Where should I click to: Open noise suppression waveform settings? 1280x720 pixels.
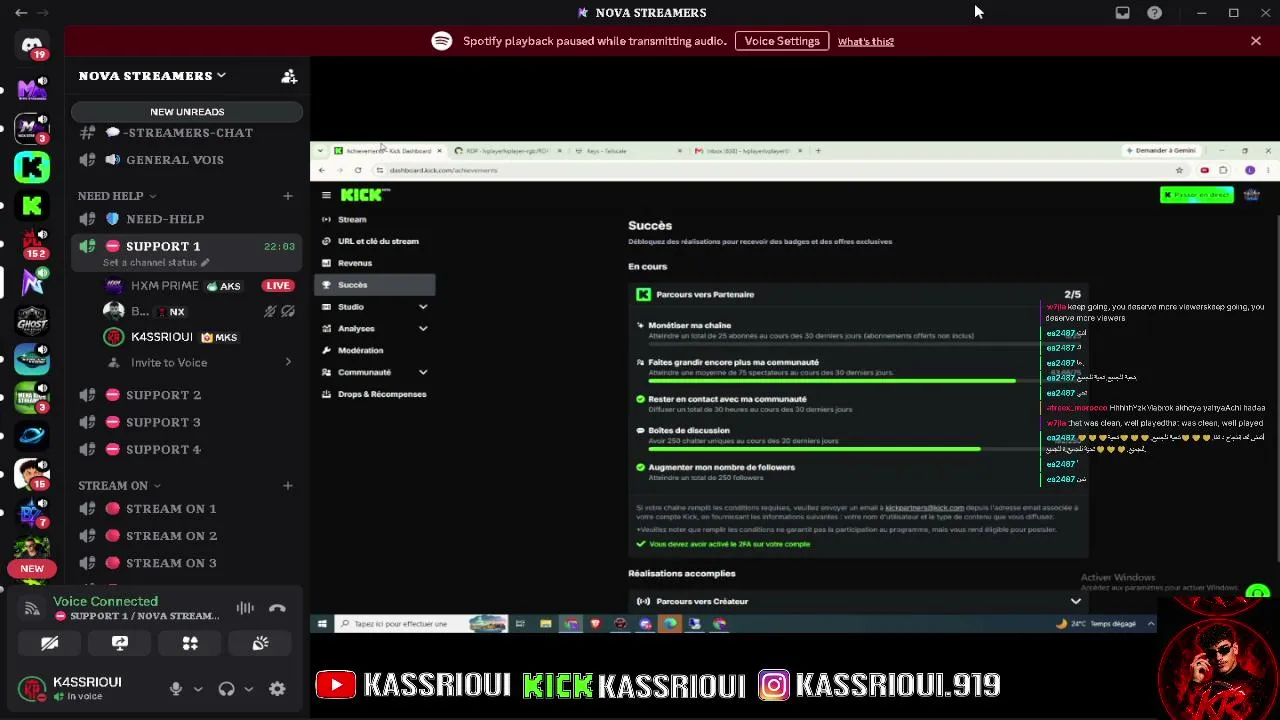[x=245, y=608]
